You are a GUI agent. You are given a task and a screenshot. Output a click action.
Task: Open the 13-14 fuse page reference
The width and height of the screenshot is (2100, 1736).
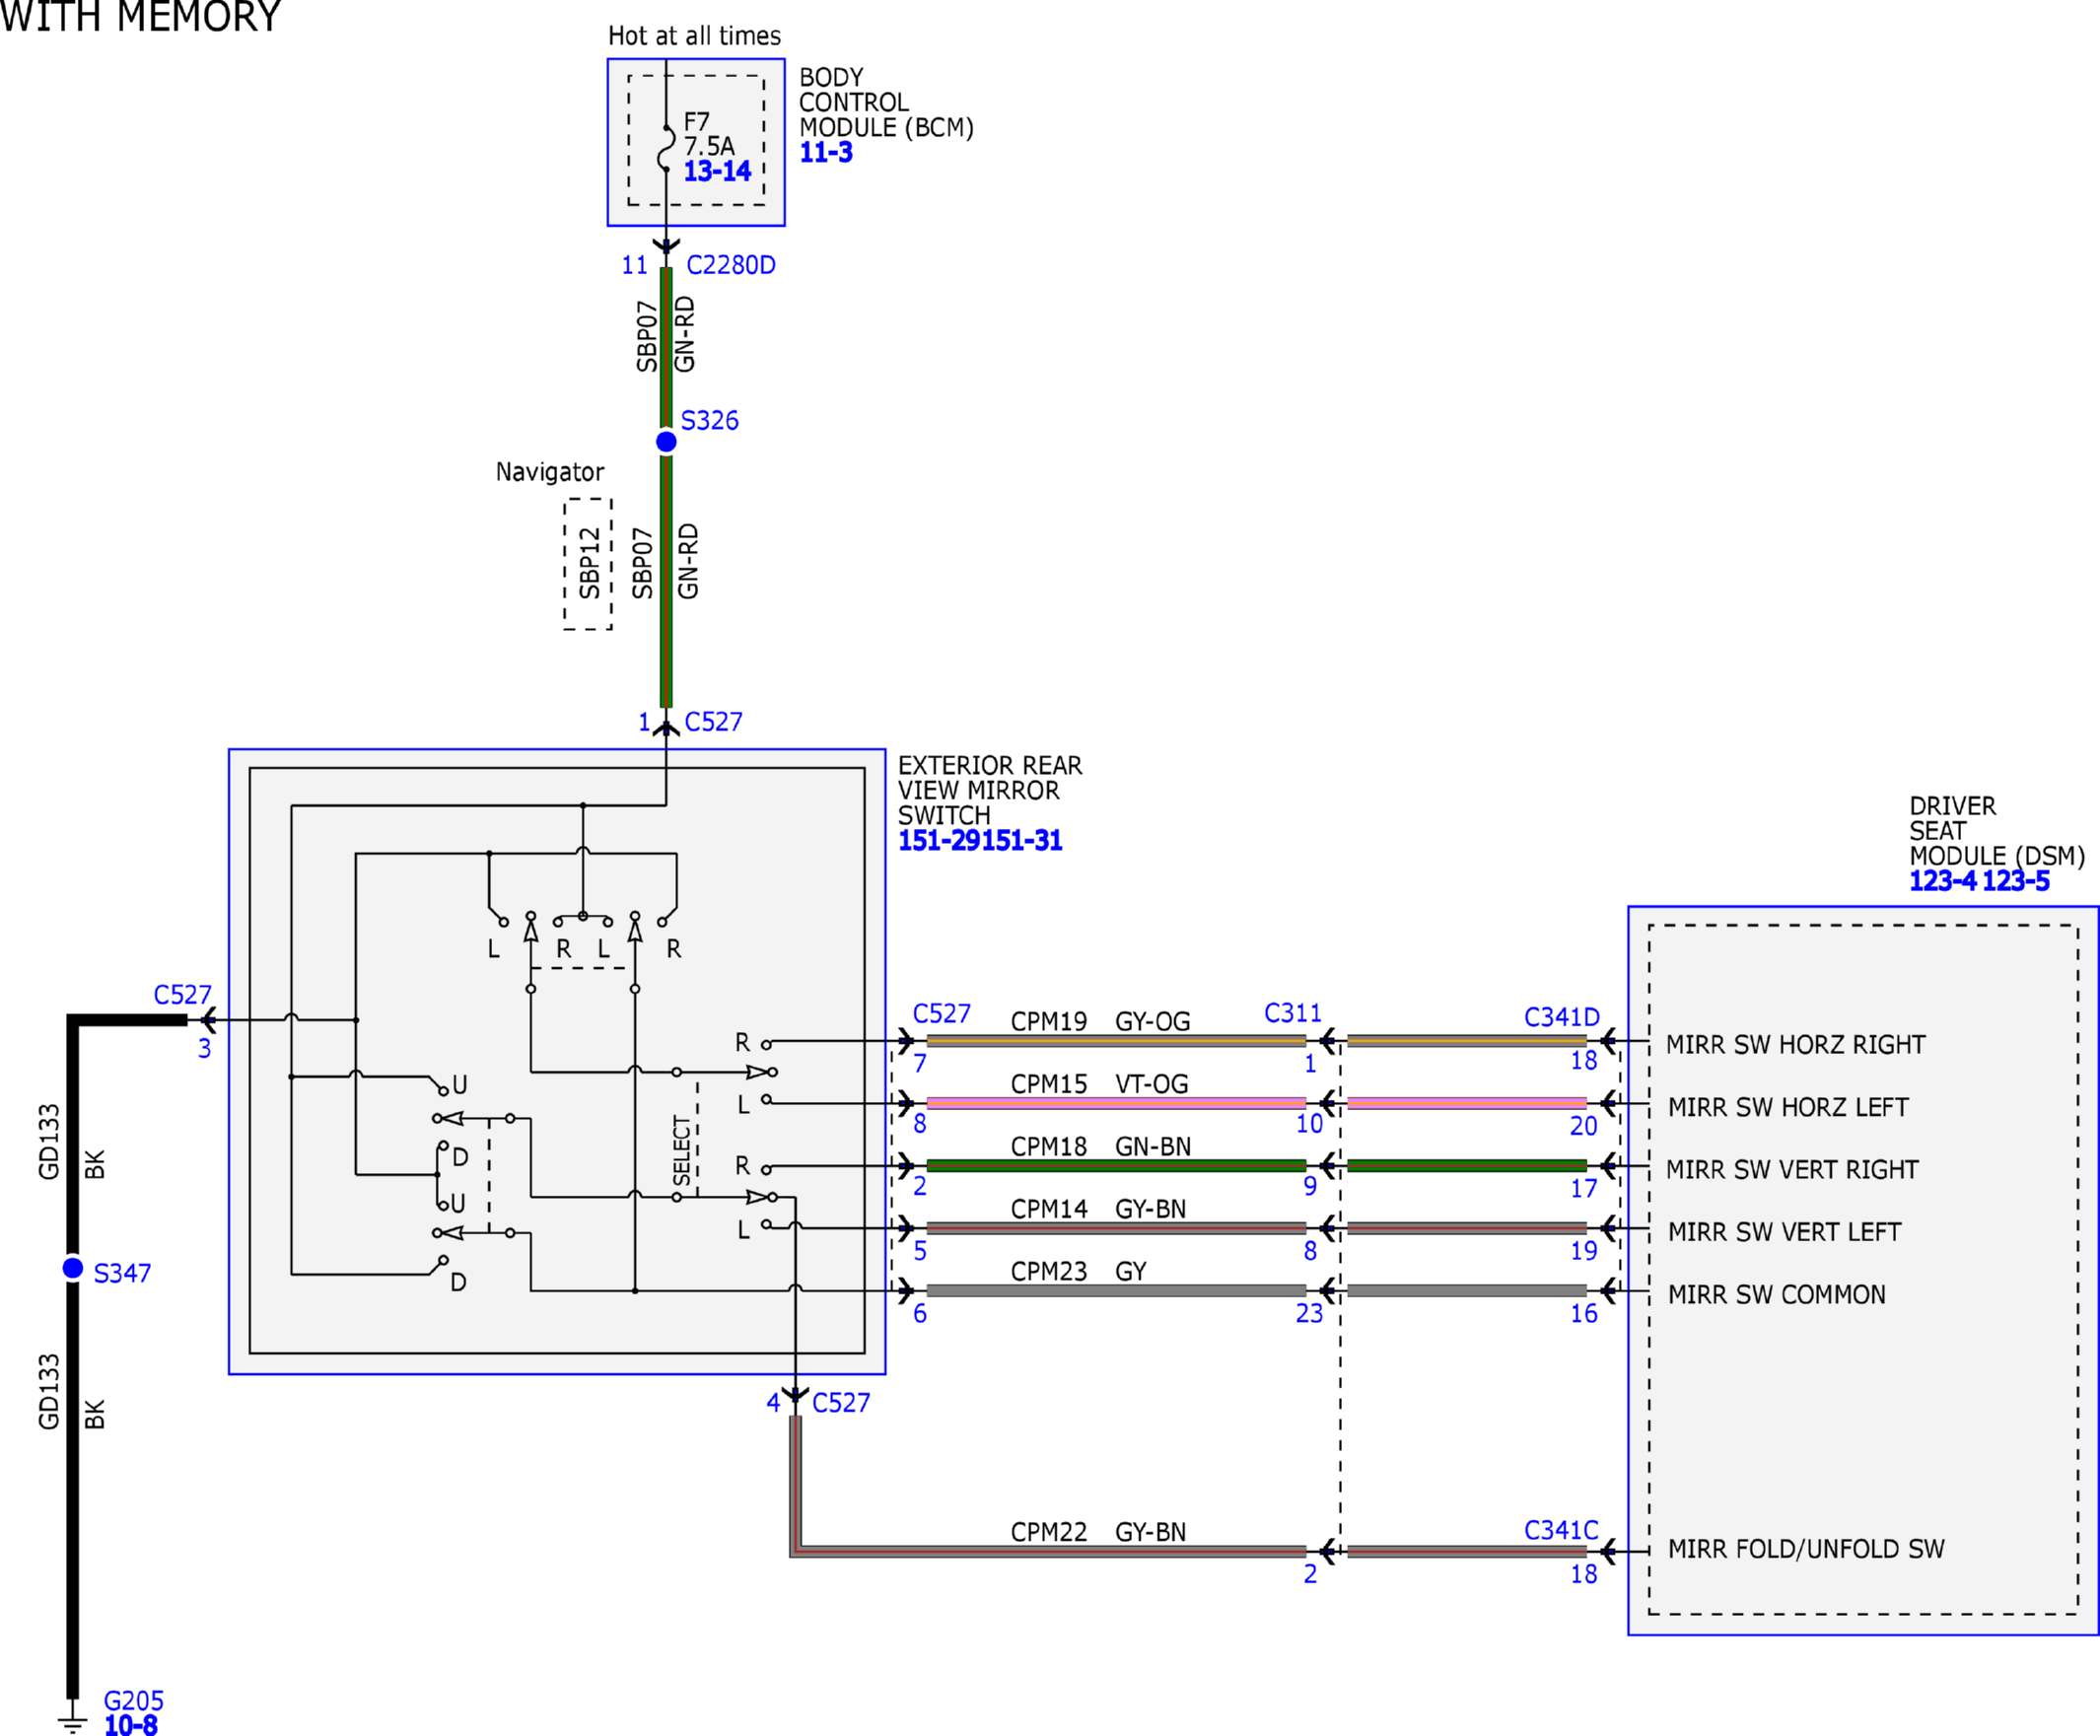tap(717, 171)
